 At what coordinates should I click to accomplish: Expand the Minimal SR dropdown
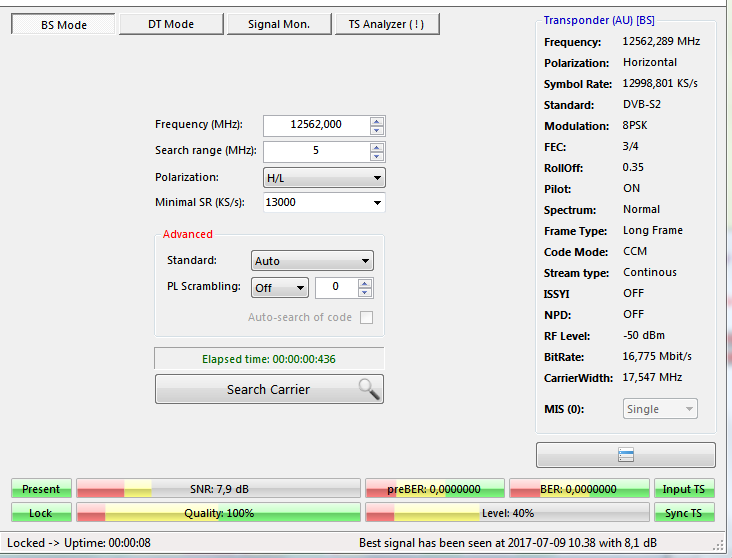[x=376, y=203]
